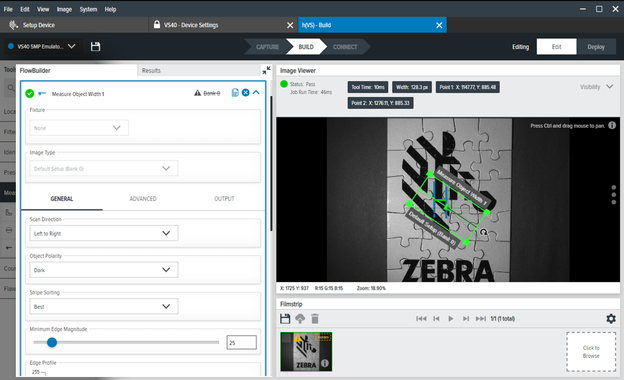Viewport: 624px width, 380px height.
Task: Switch to the ADVANCED tab
Action: point(143,199)
